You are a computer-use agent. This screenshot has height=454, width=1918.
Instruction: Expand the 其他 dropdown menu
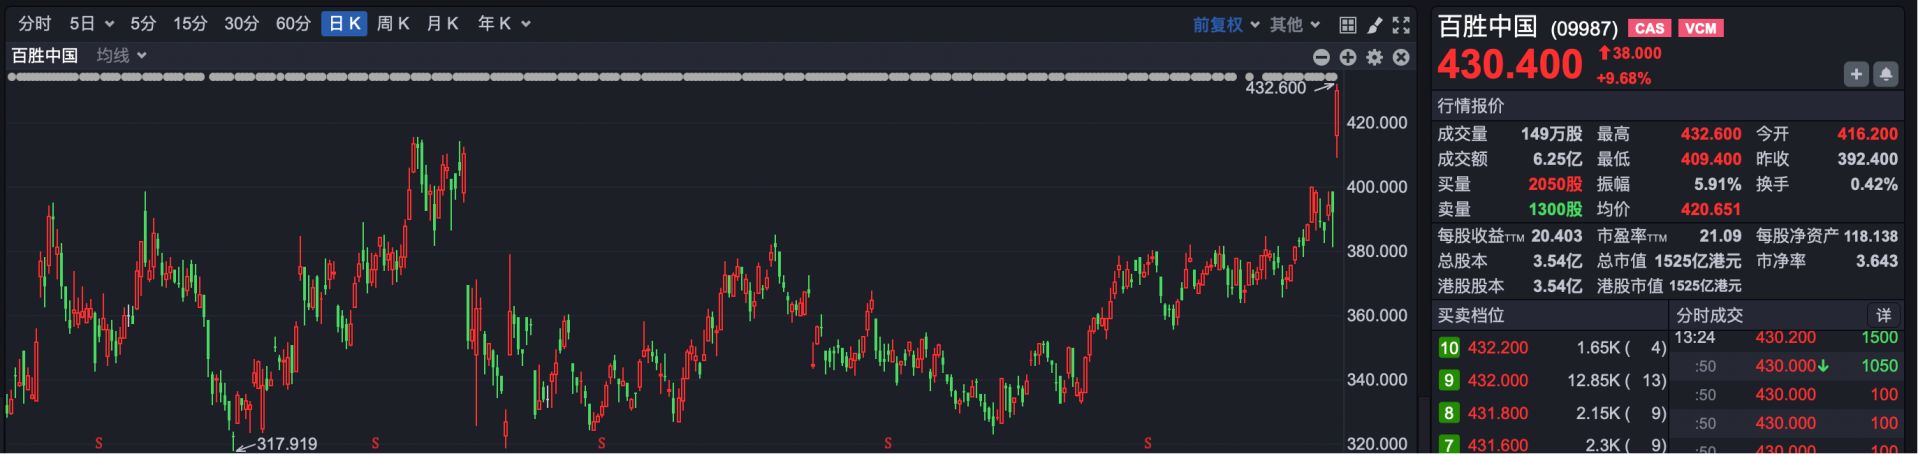click(x=1295, y=24)
